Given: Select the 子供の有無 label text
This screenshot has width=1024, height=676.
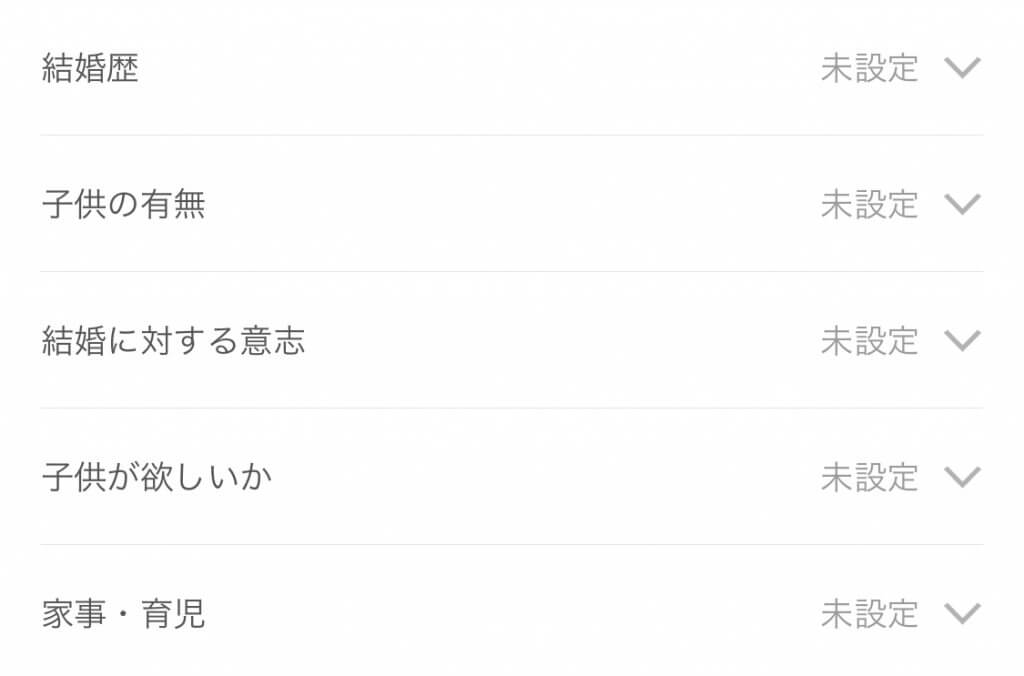Looking at the screenshot, I should [x=124, y=205].
